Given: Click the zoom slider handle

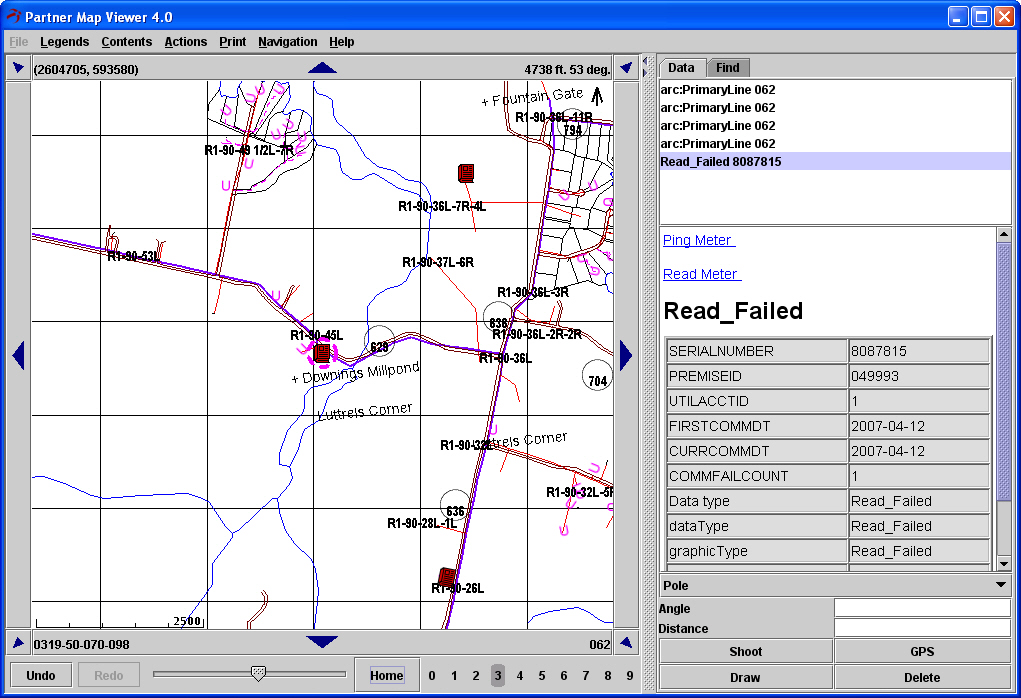Looking at the screenshot, I should (x=258, y=674).
